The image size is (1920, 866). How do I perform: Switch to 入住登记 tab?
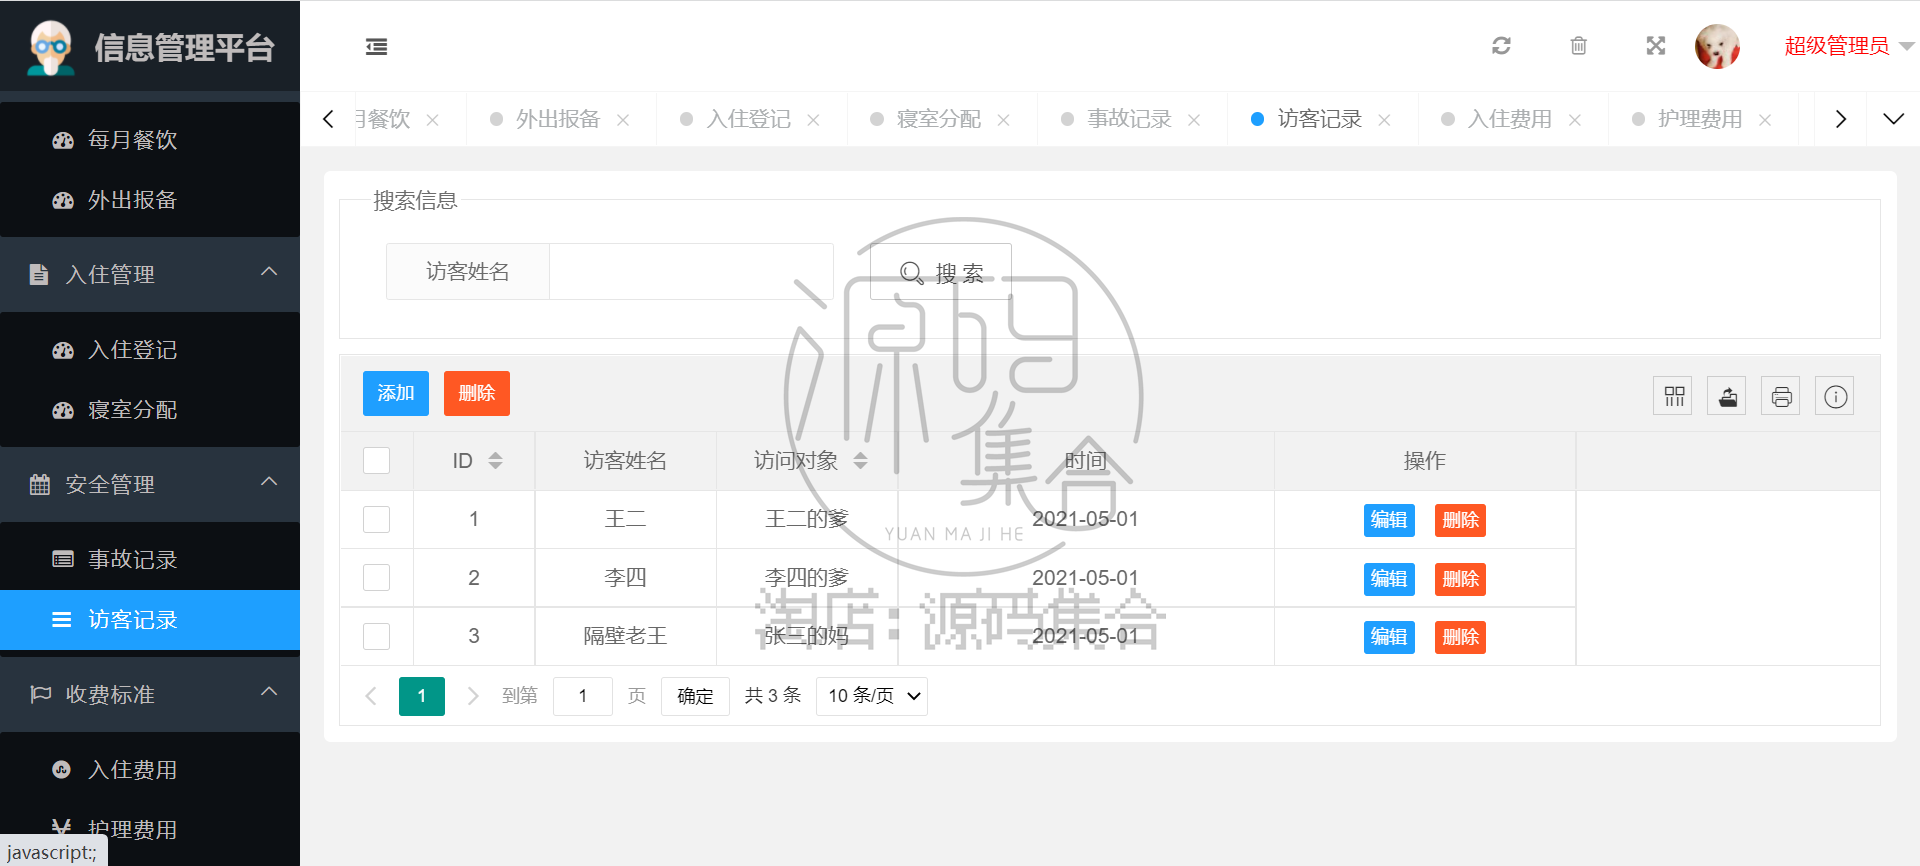point(748,119)
